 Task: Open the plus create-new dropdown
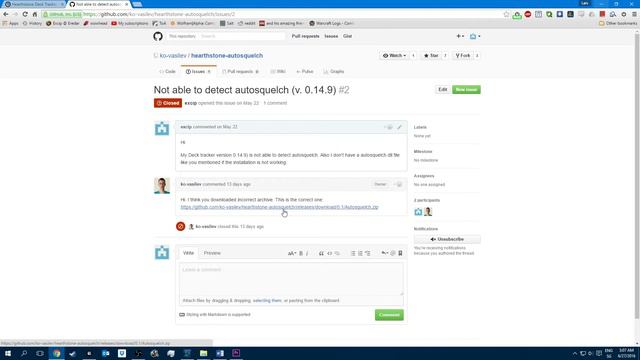(460, 36)
